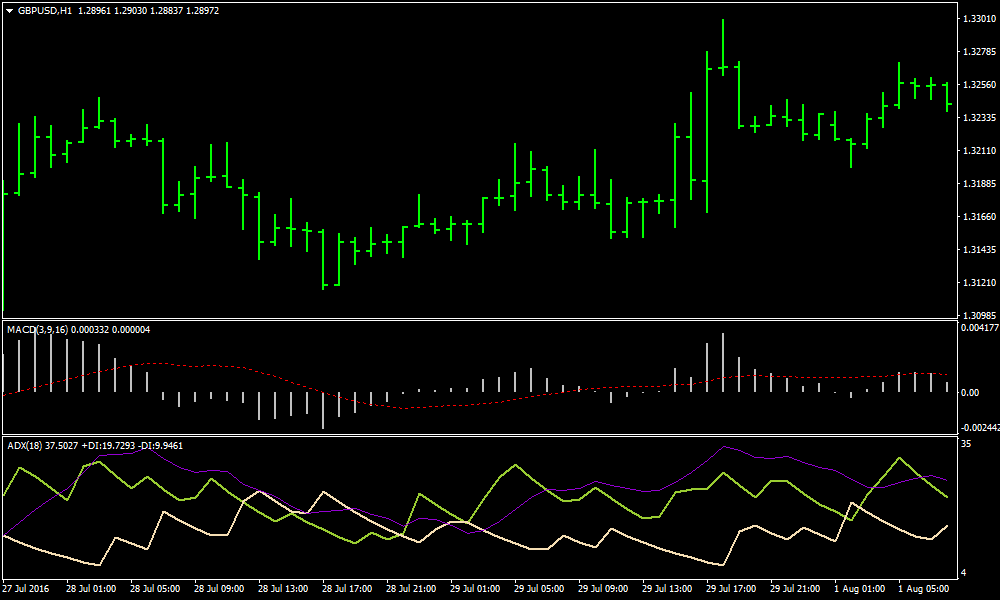Click the 27 Jul 2016 date label
This screenshot has height=600, width=1000.
(27, 587)
